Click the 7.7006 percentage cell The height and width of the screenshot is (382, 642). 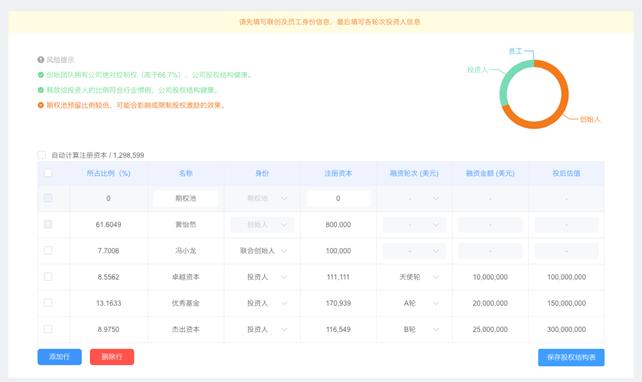pyautogui.click(x=108, y=251)
